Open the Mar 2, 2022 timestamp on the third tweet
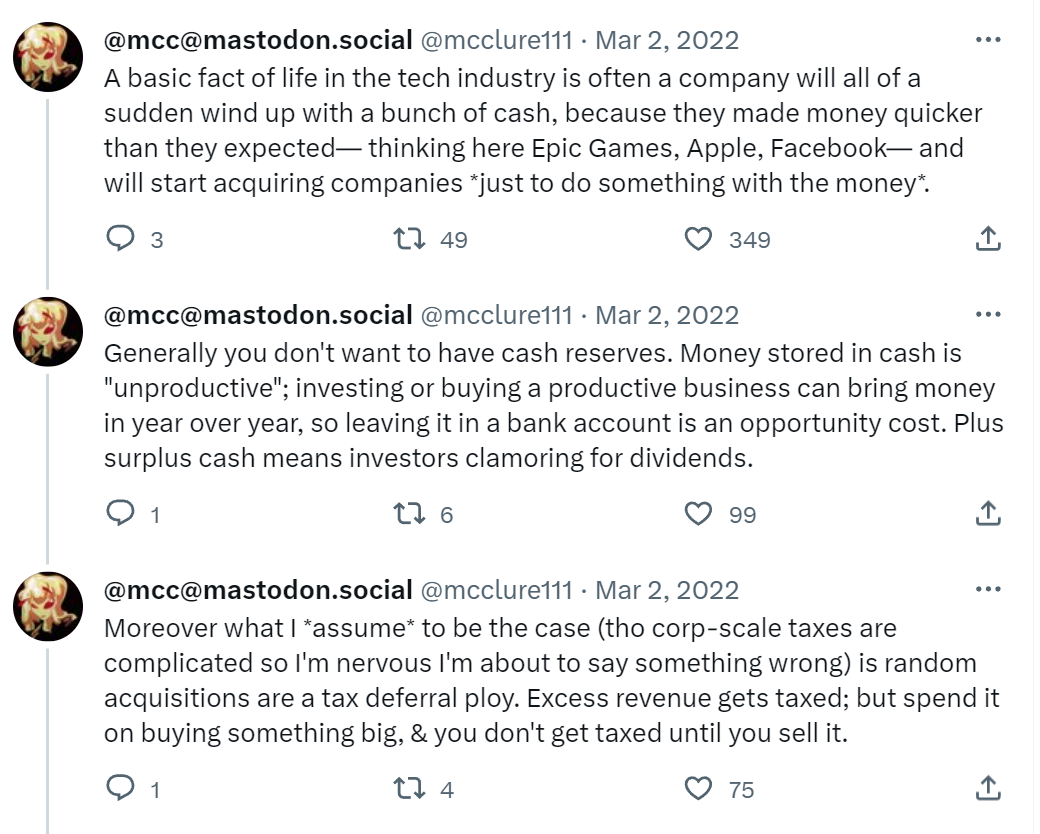 tap(667, 590)
